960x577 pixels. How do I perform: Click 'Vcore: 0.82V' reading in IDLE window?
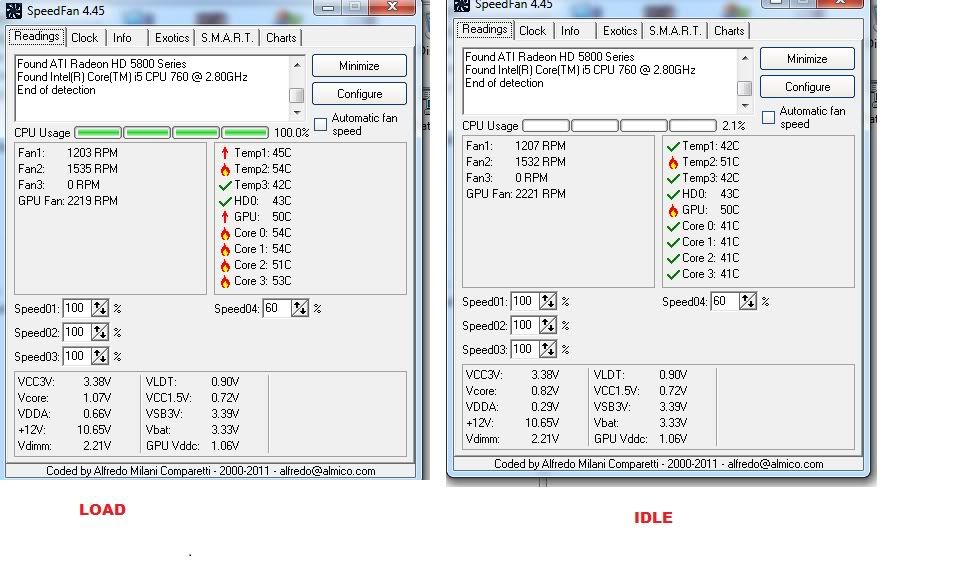click(513, 391)
